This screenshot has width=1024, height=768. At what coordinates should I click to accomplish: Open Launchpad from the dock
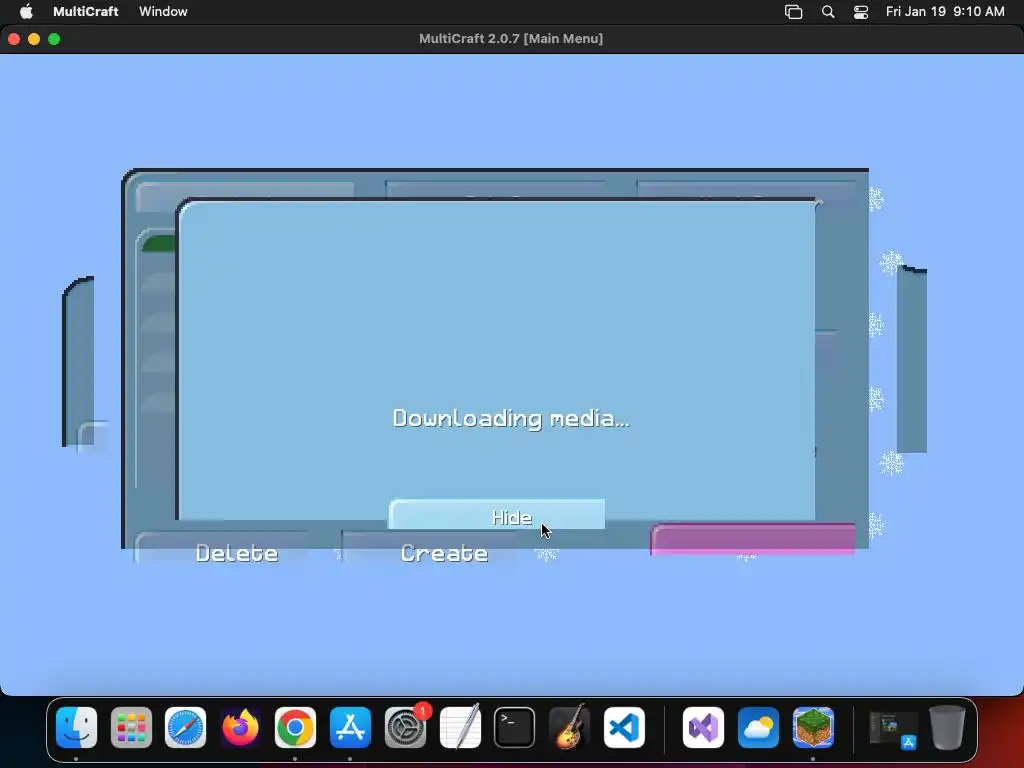pyautogui.click(x=131, y=727)
